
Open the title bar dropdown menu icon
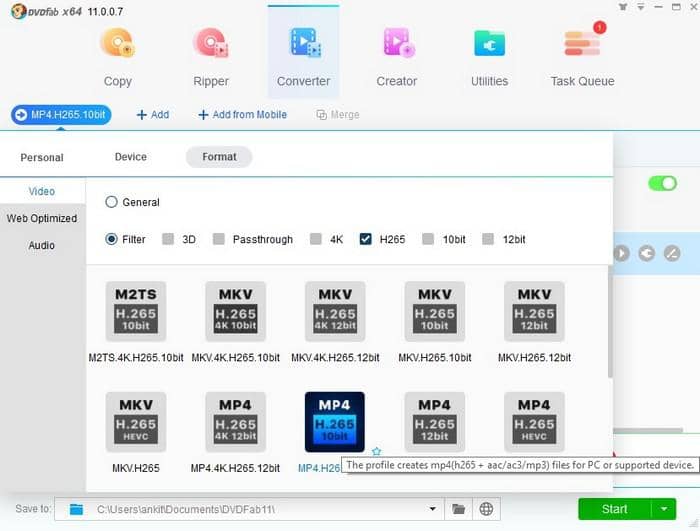click(x=641, y=7)
